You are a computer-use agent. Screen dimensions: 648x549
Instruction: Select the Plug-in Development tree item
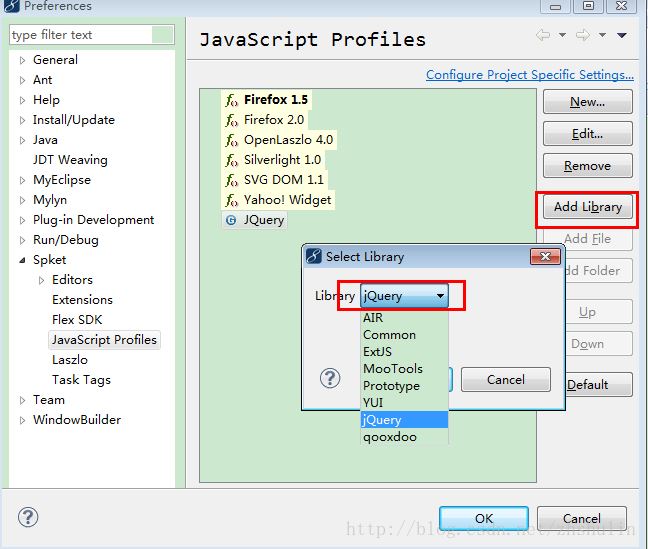(x=93, y=220)
